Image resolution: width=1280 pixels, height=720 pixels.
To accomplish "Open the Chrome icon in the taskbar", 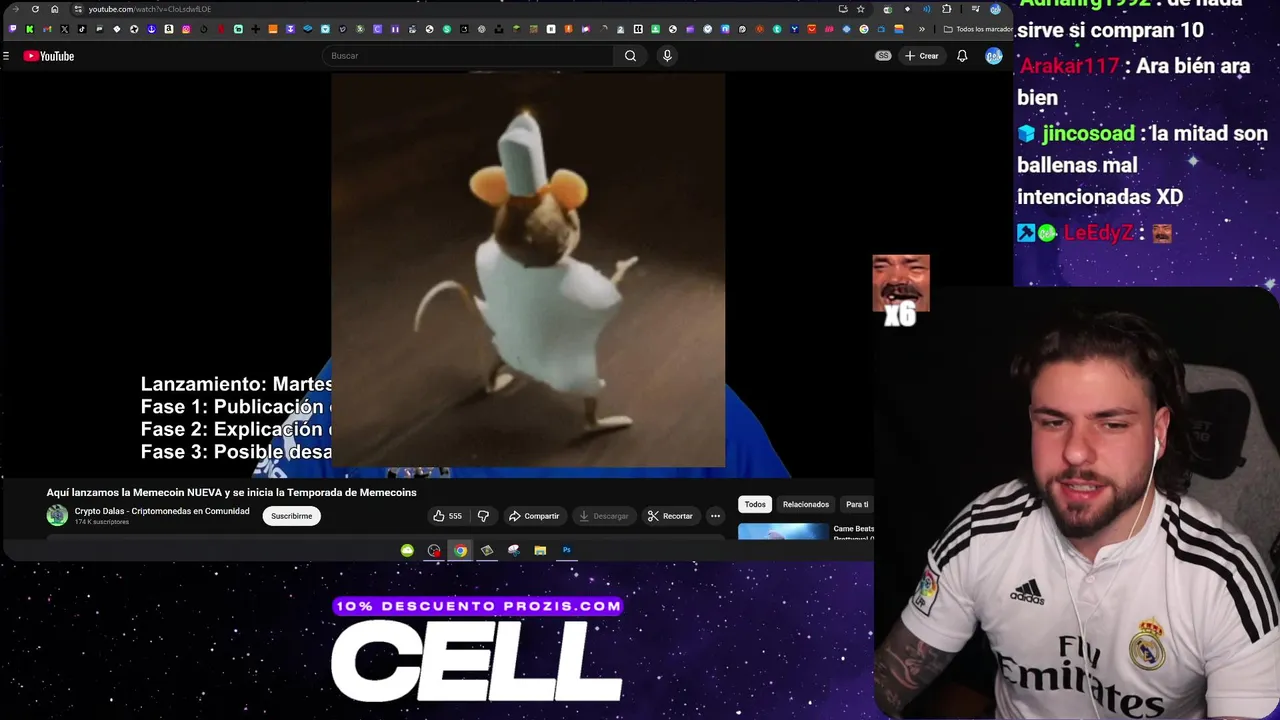I will [x=460, y=550].
